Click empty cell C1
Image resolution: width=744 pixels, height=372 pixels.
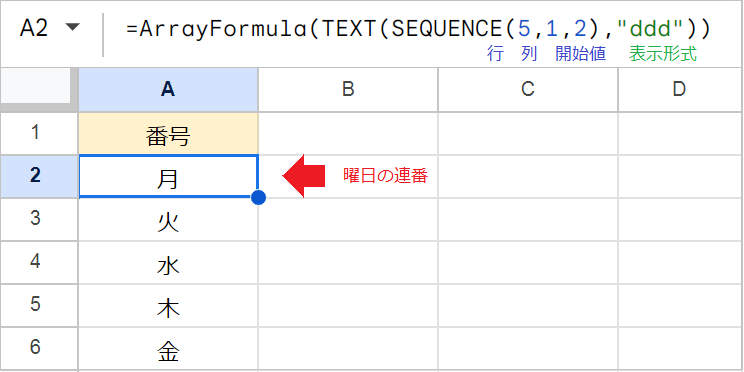click(528, 133)
